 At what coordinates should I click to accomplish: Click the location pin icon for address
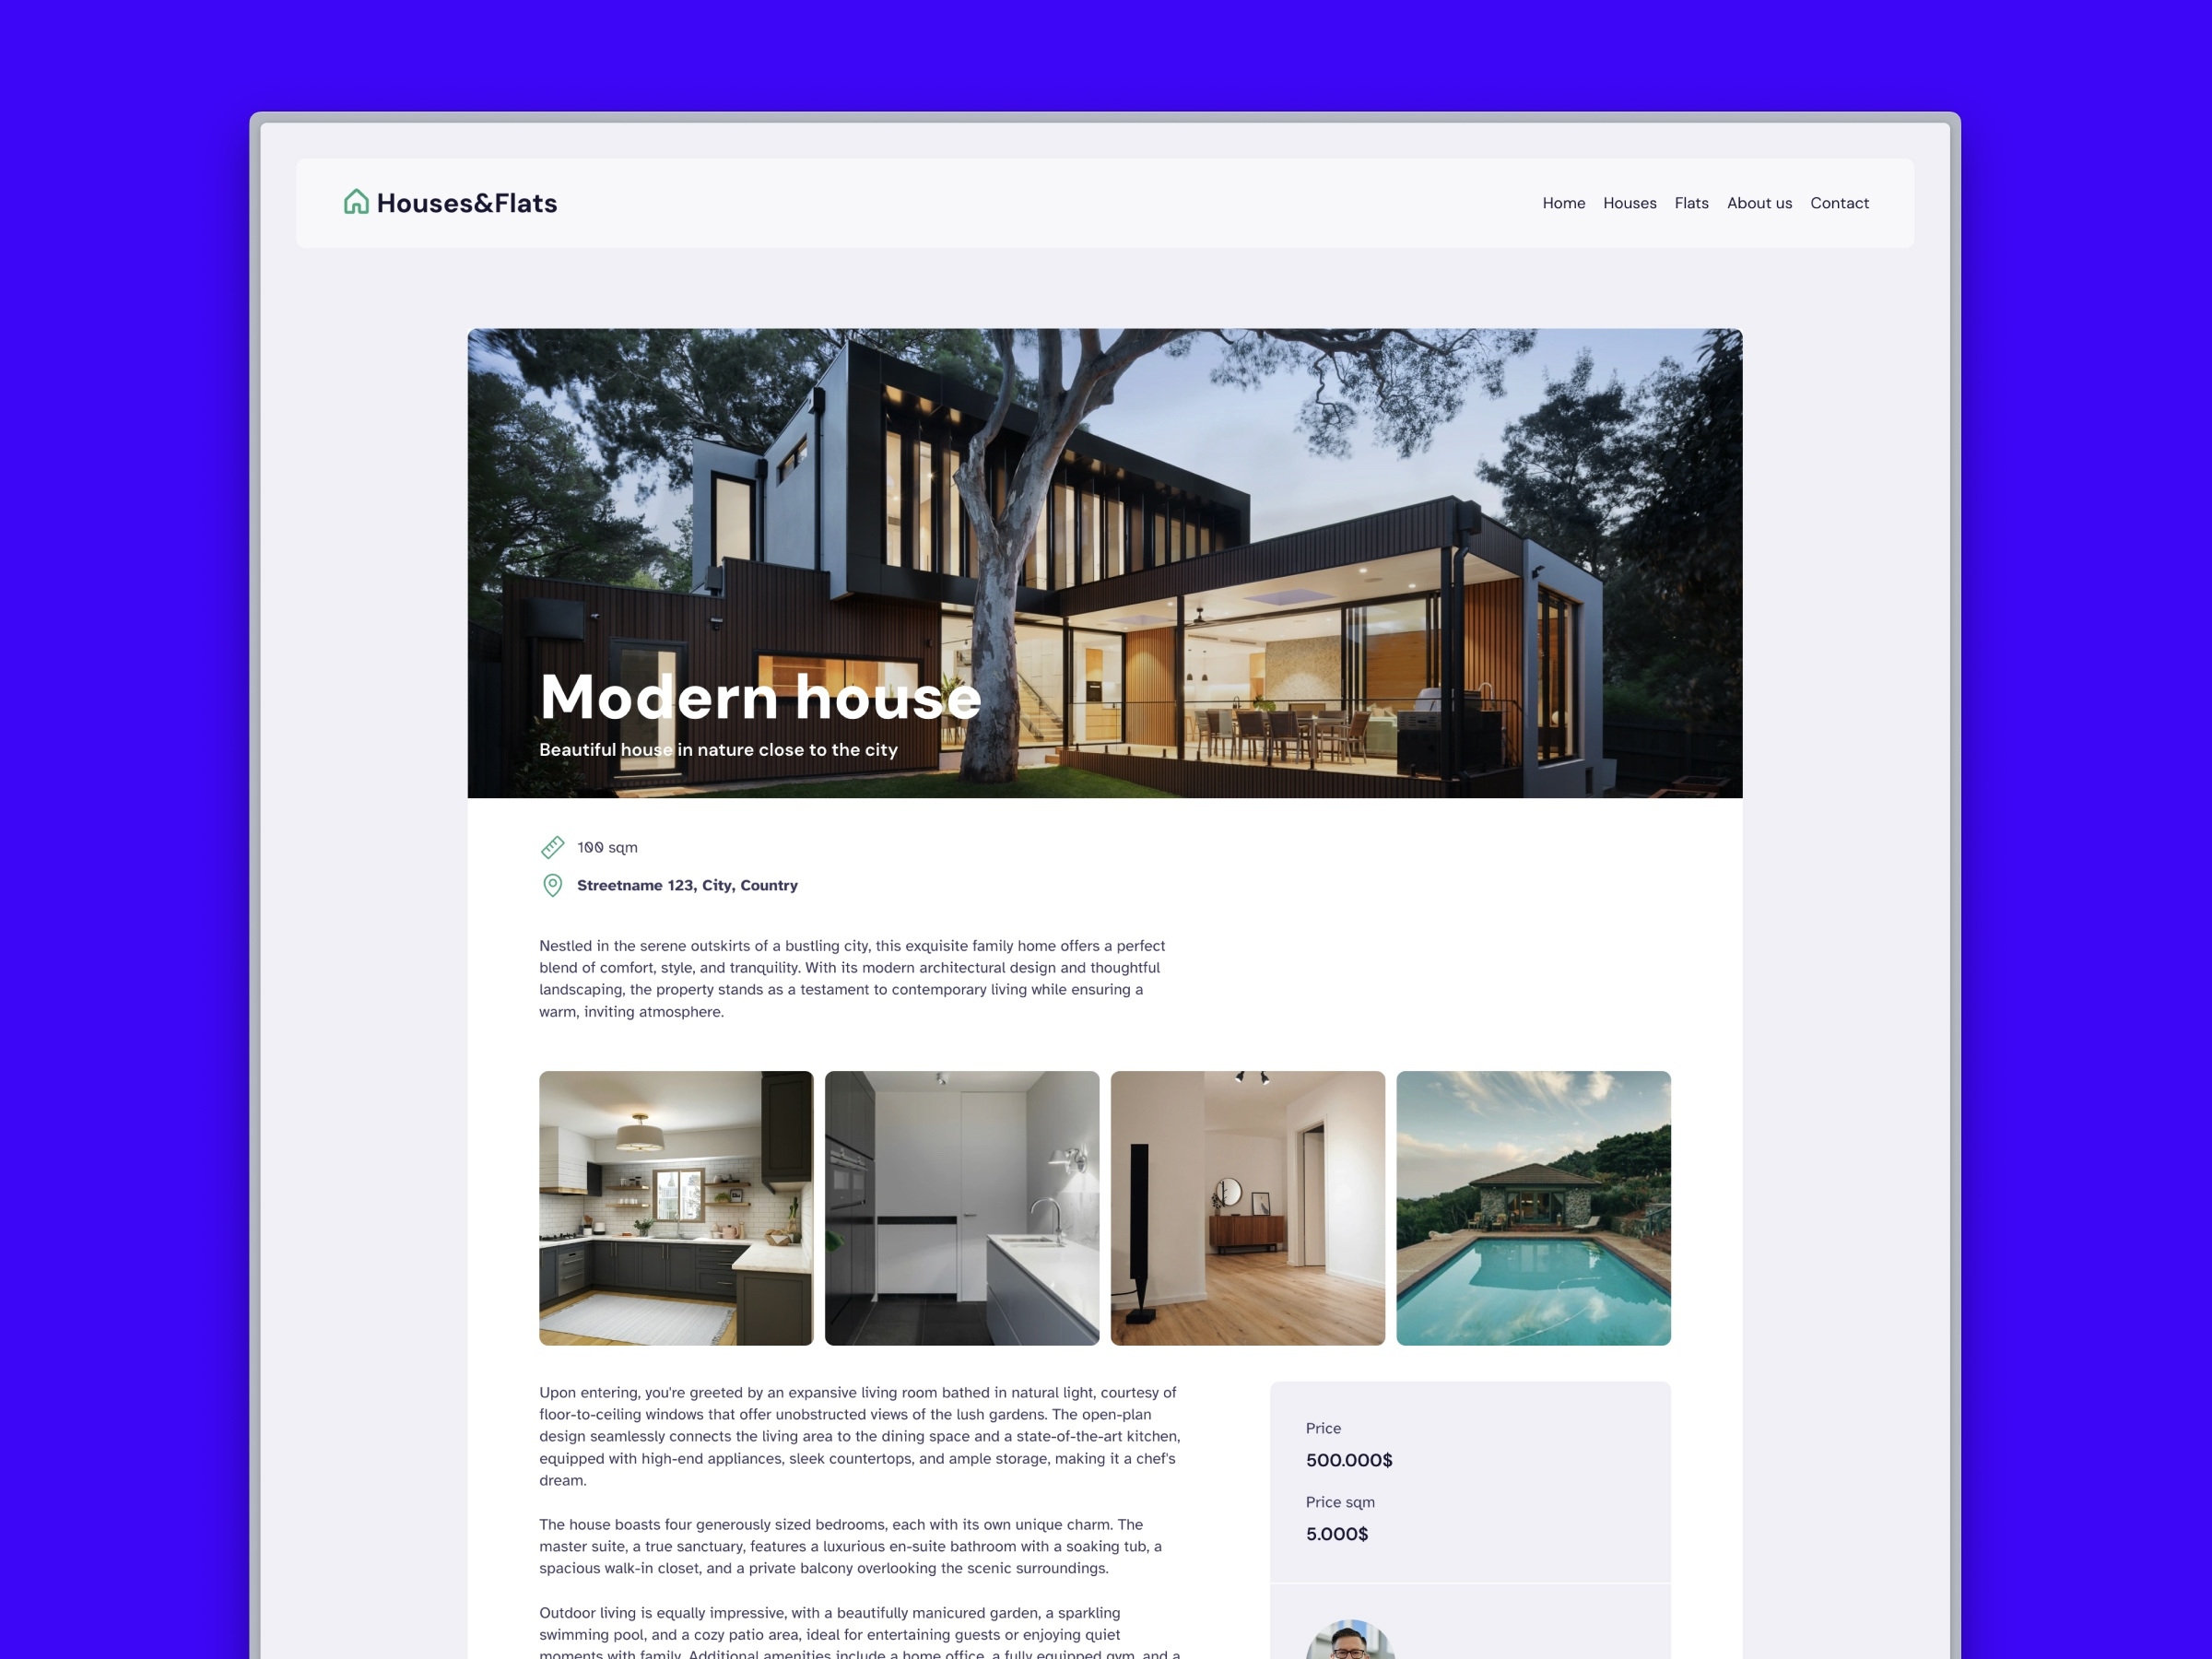click(550, 886)
